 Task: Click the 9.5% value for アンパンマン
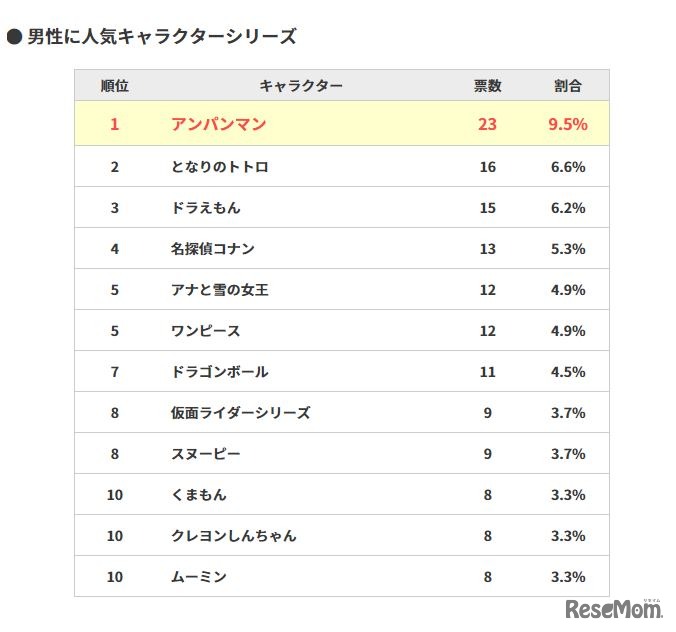567,125
